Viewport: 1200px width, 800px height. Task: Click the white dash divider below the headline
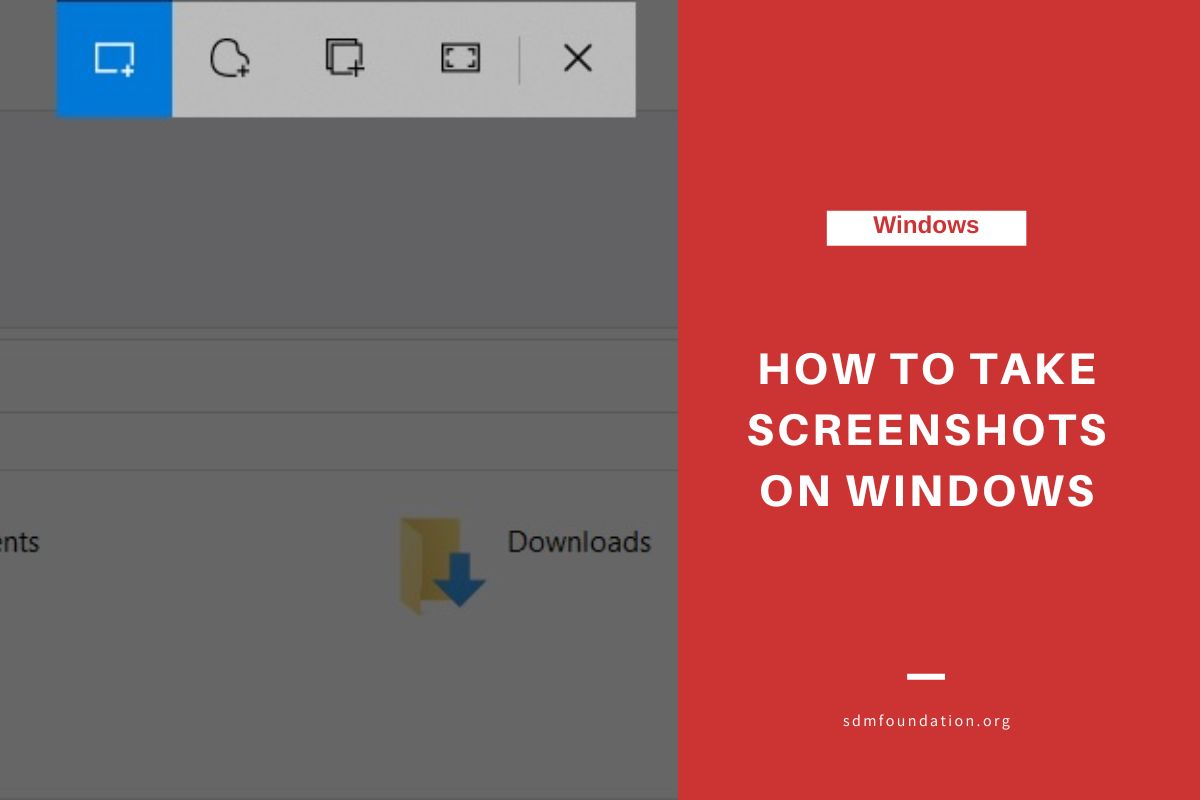tap(927, 674)
